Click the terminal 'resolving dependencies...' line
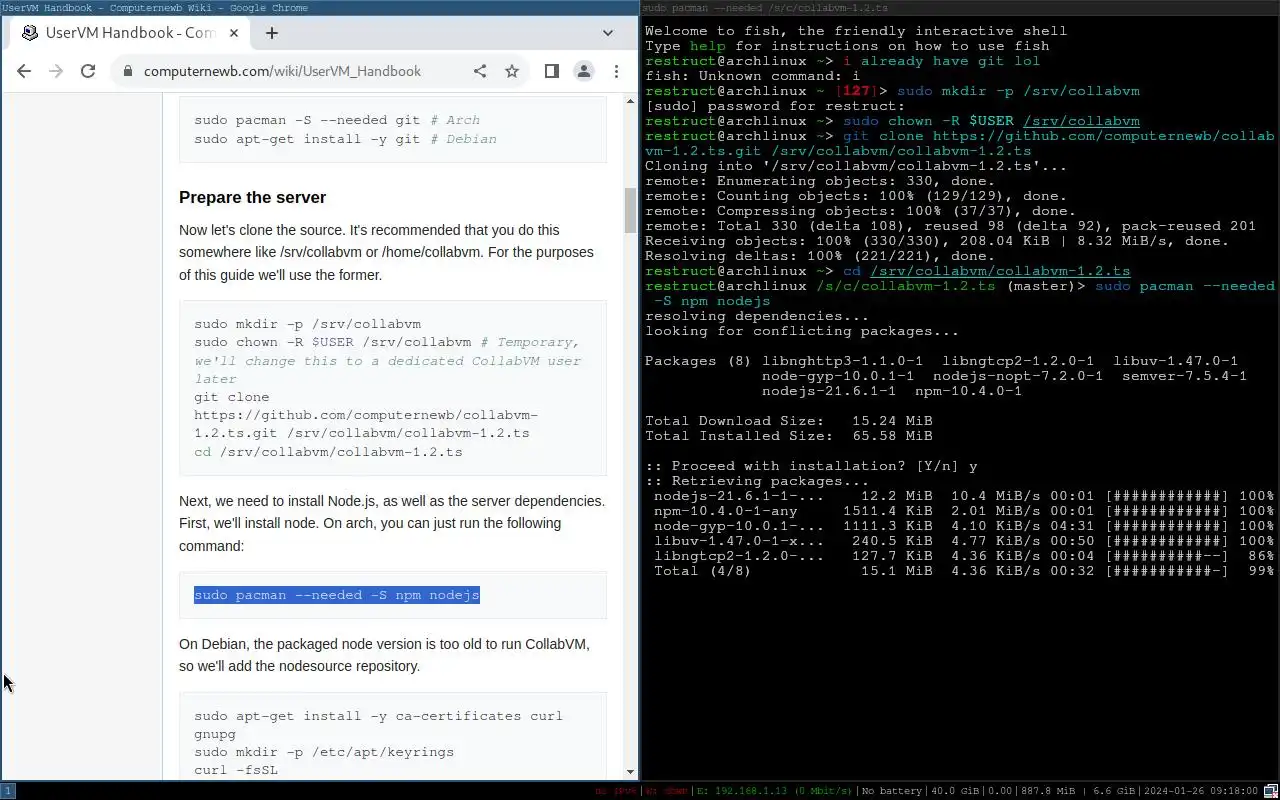Screen dimensions: 1280x800 tap(757, 316)
